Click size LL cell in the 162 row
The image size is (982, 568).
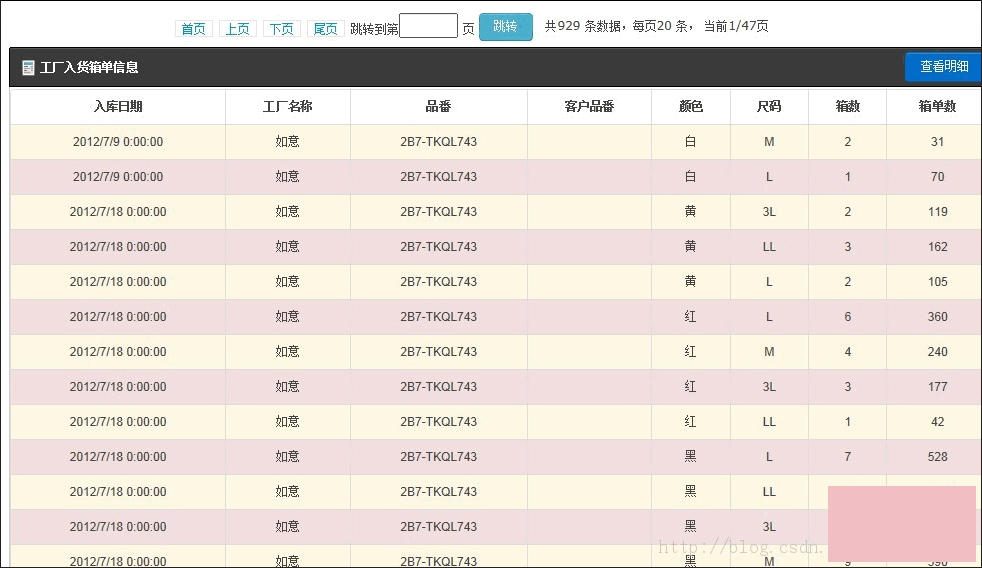coord(769,247)
